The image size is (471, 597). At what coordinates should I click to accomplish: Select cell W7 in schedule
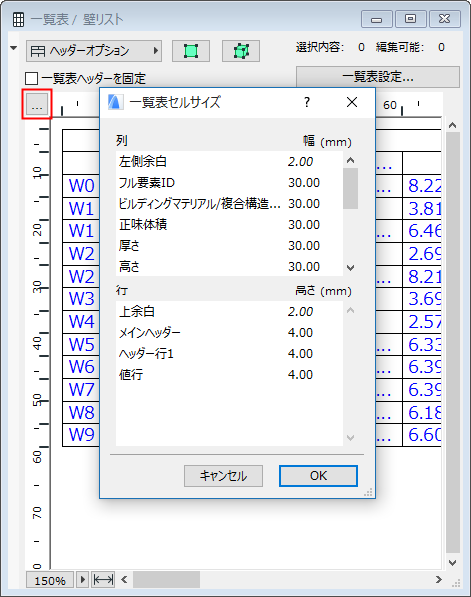81,389
